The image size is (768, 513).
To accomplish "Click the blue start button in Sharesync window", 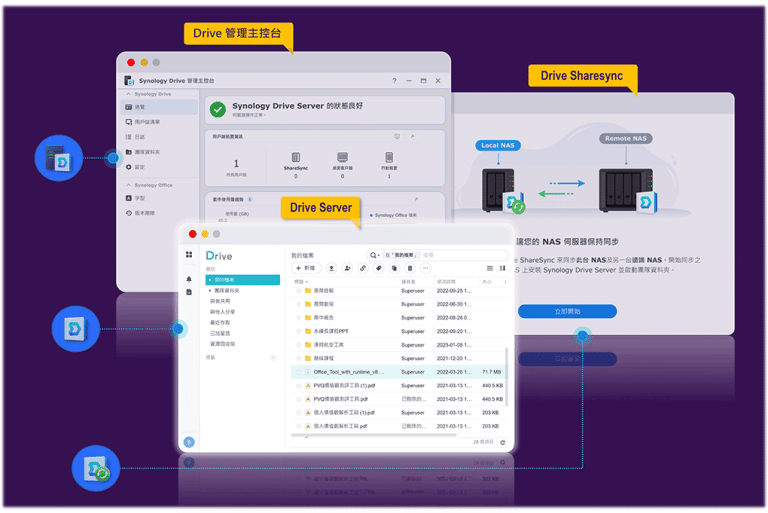I will click(567, 311).
